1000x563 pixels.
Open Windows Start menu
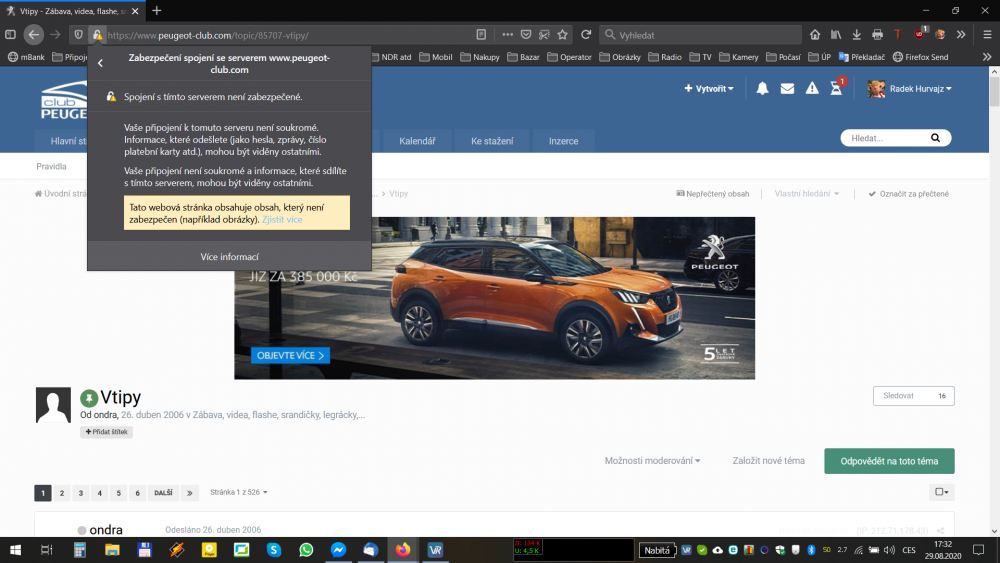(x=15, y=550)
